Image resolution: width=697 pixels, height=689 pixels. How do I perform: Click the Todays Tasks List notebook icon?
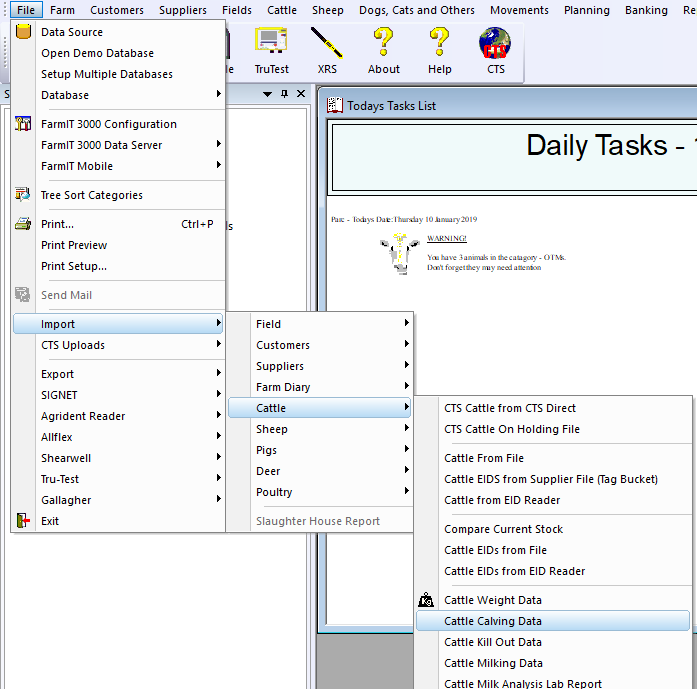tap(335, 105)
